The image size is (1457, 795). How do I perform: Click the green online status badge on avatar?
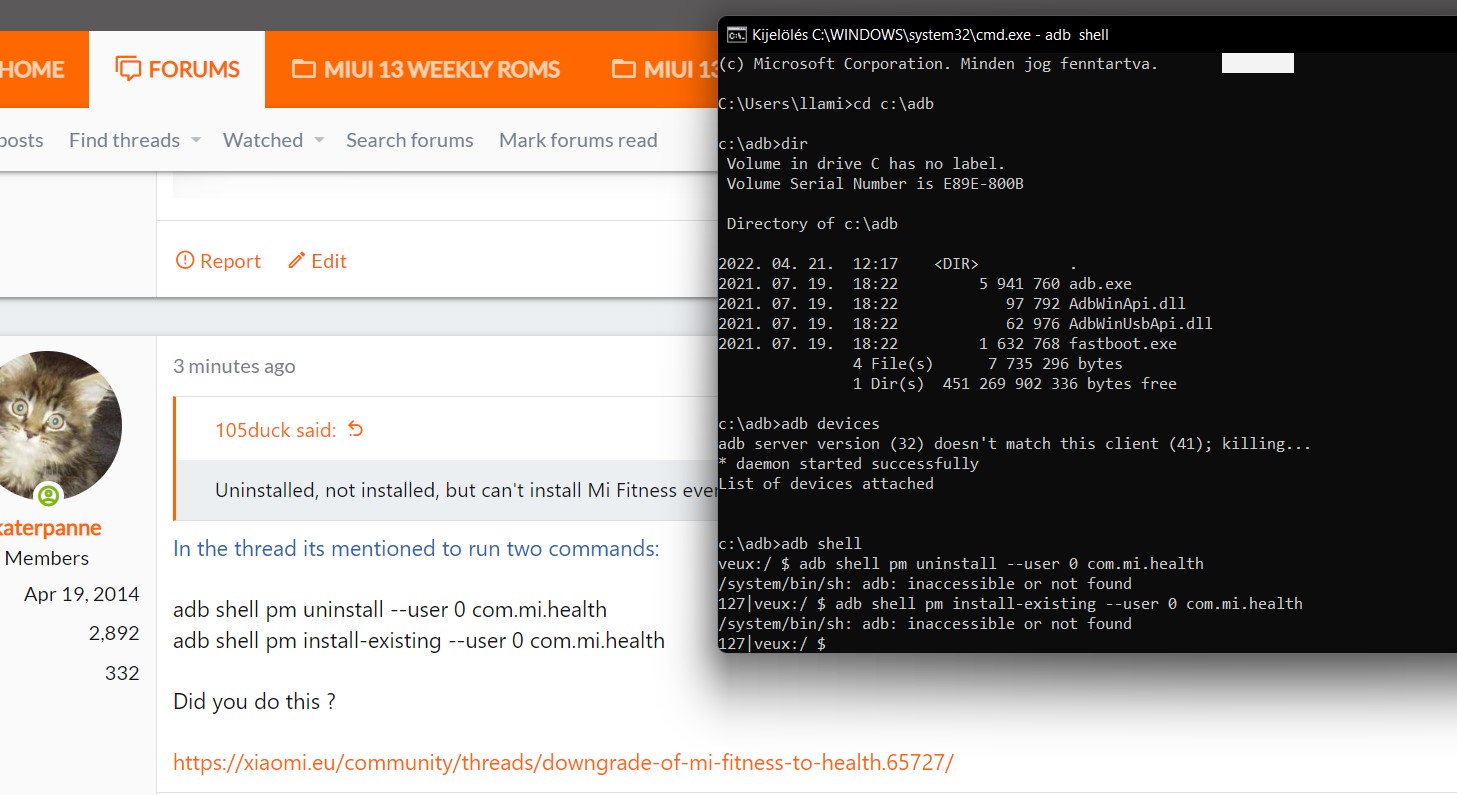click(48, 495)
